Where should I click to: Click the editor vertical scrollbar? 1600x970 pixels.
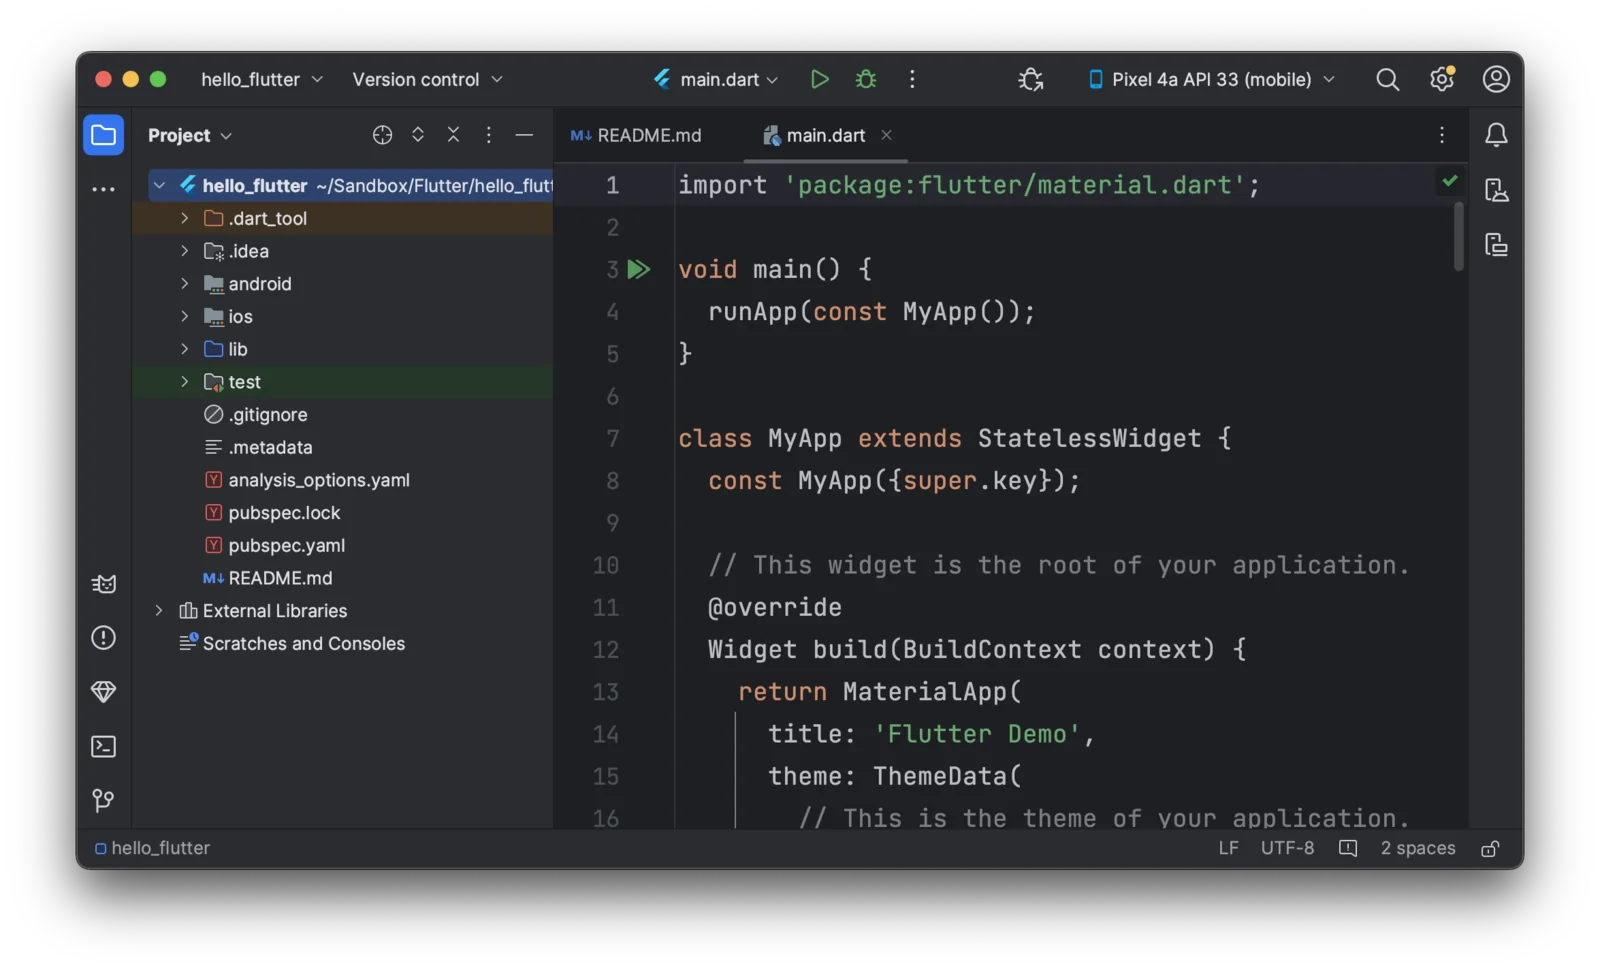(1459, 236)
